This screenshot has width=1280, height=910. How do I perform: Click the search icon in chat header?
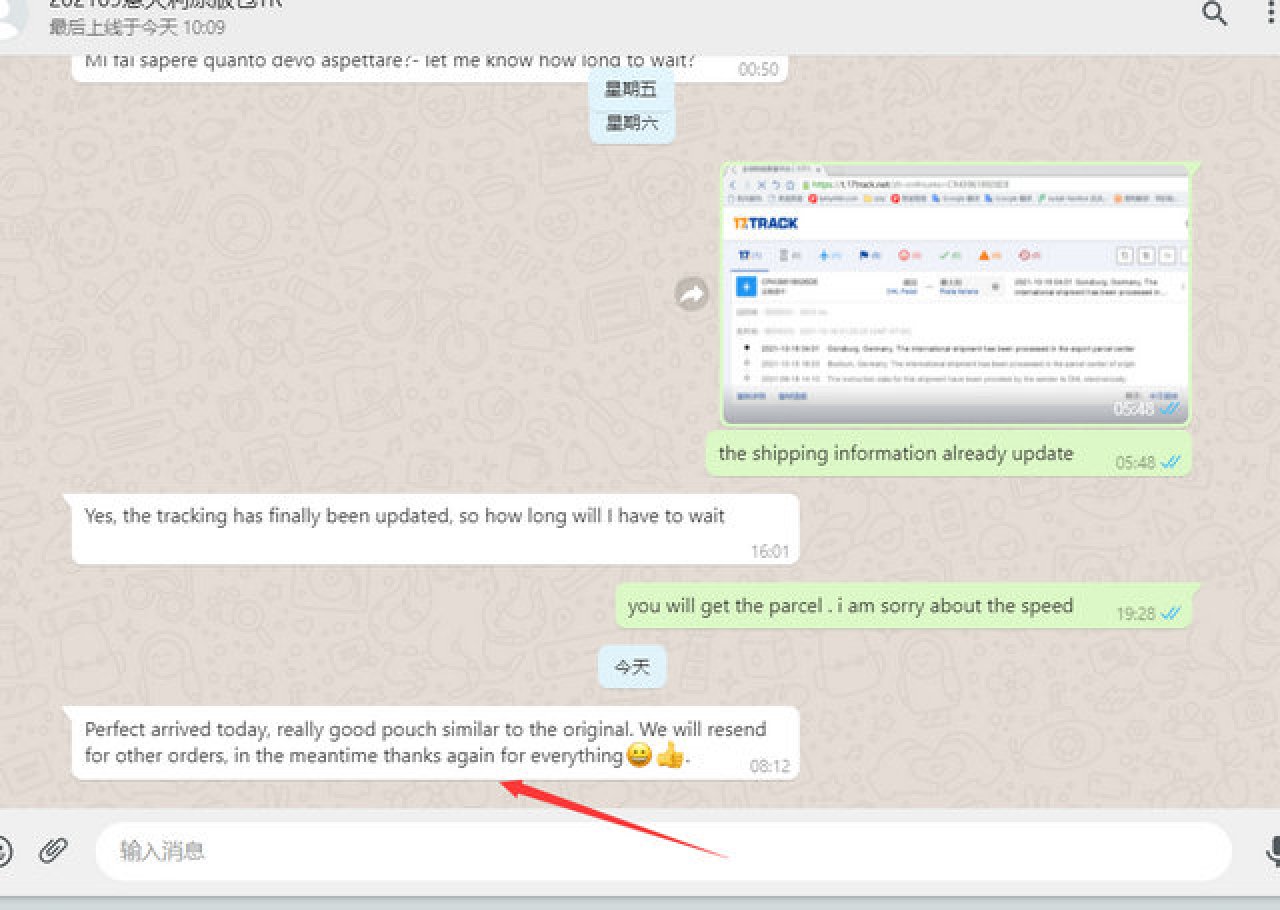[x=1214, y=14]
